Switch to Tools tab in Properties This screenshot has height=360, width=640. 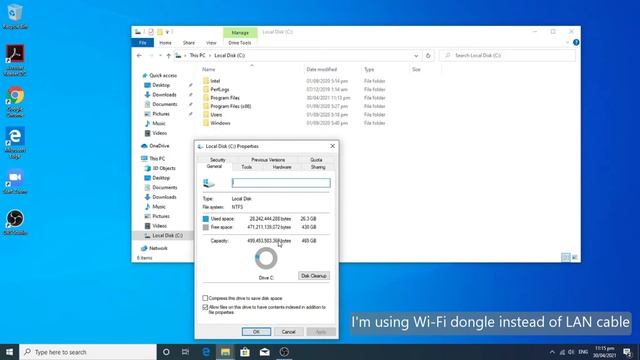click(x=247, y=167)
